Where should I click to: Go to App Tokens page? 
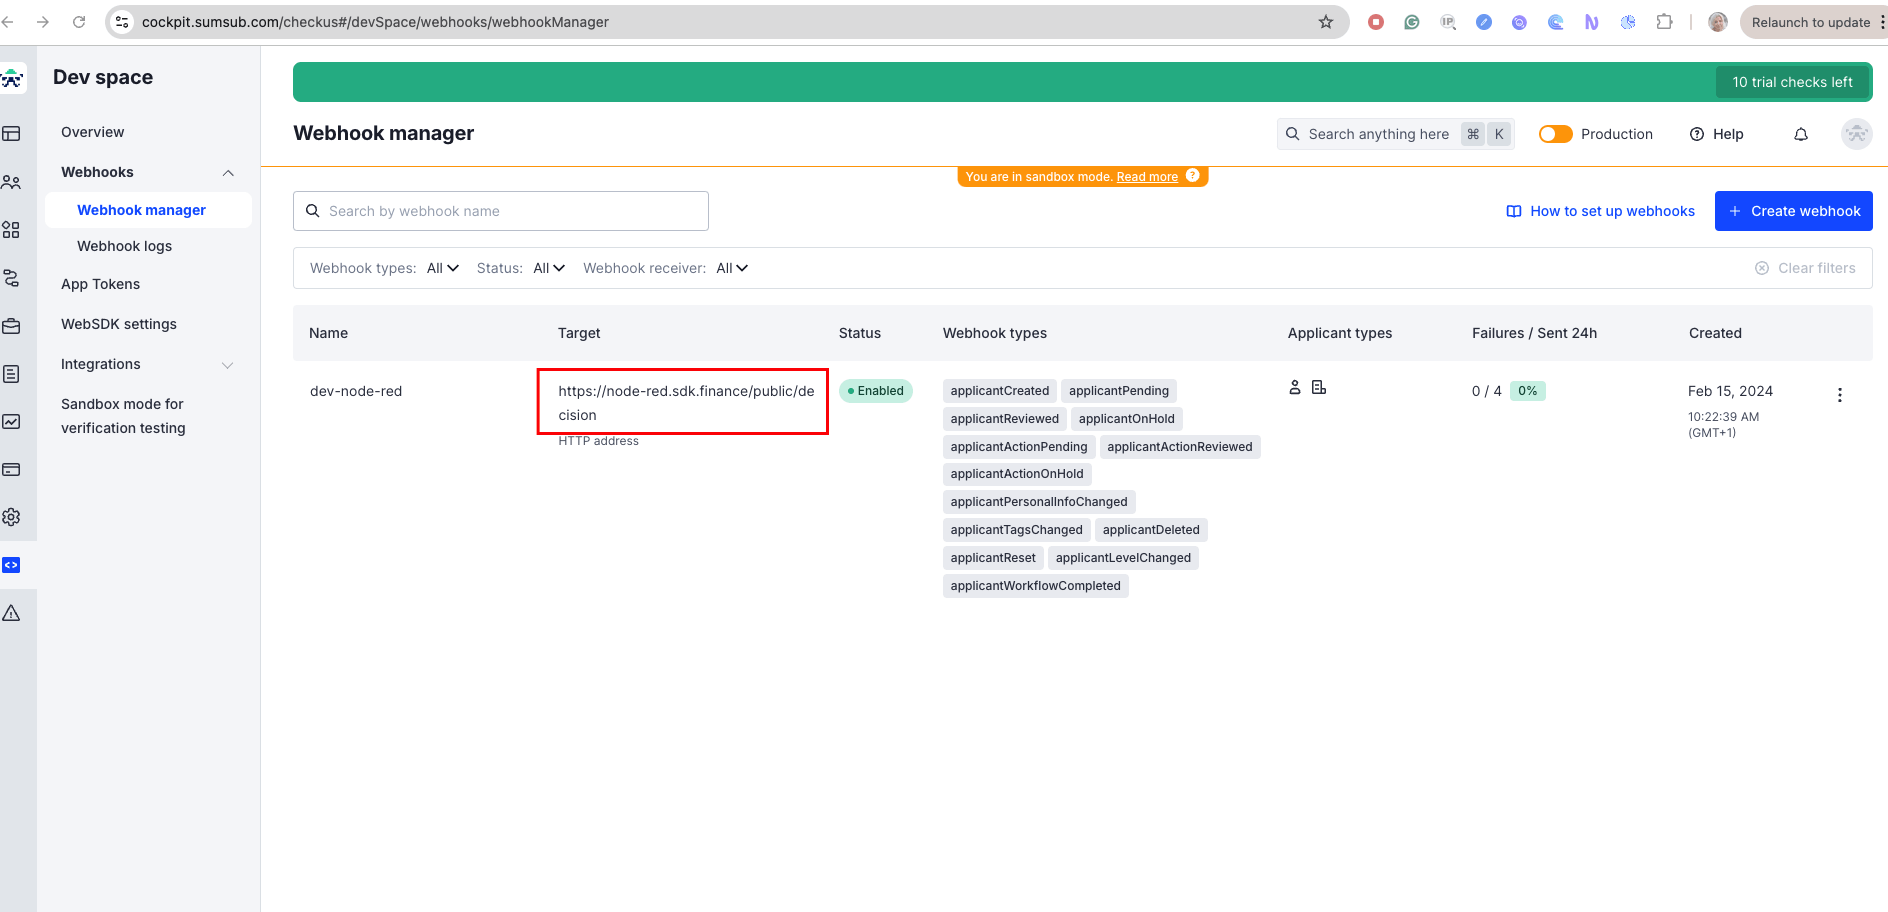point(100,284)
